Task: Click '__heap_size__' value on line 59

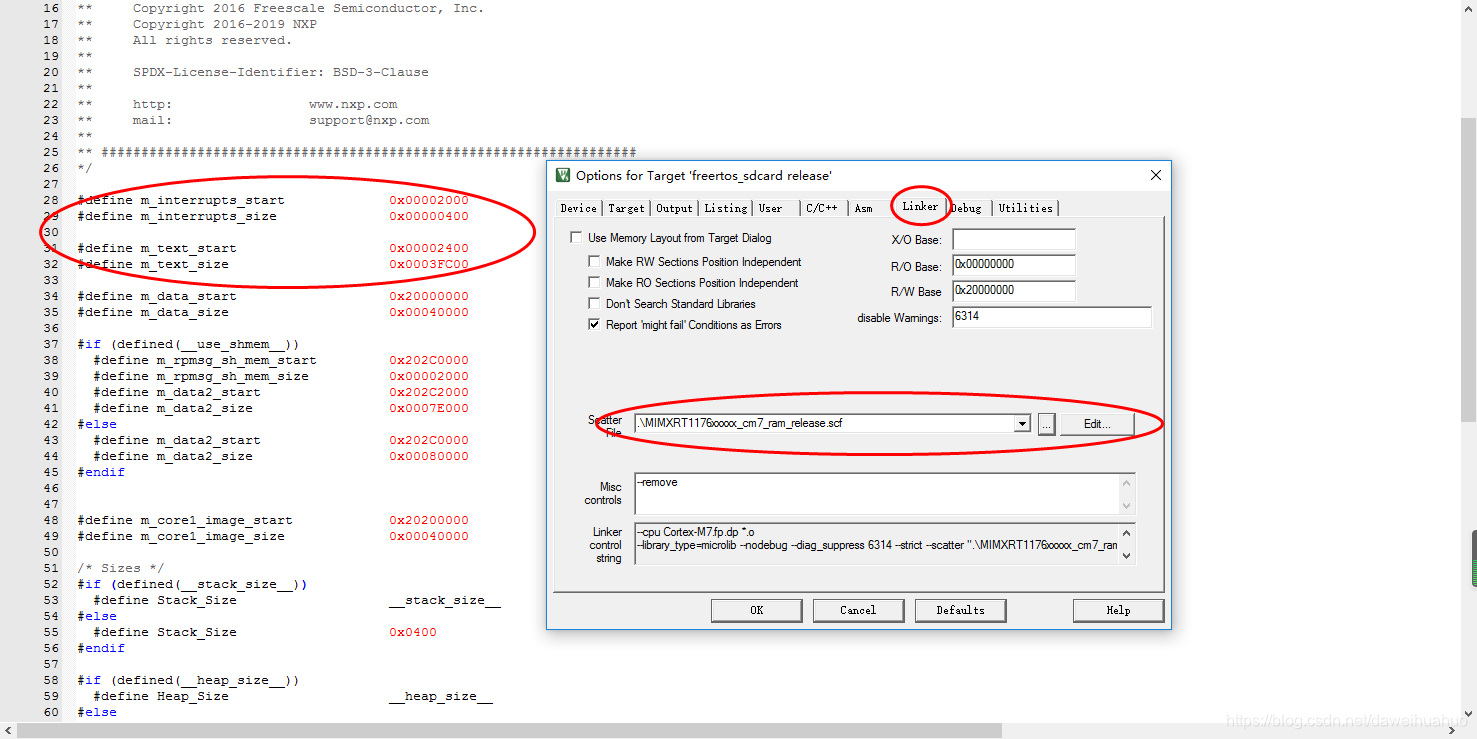Action: click(x=441, y=696)
